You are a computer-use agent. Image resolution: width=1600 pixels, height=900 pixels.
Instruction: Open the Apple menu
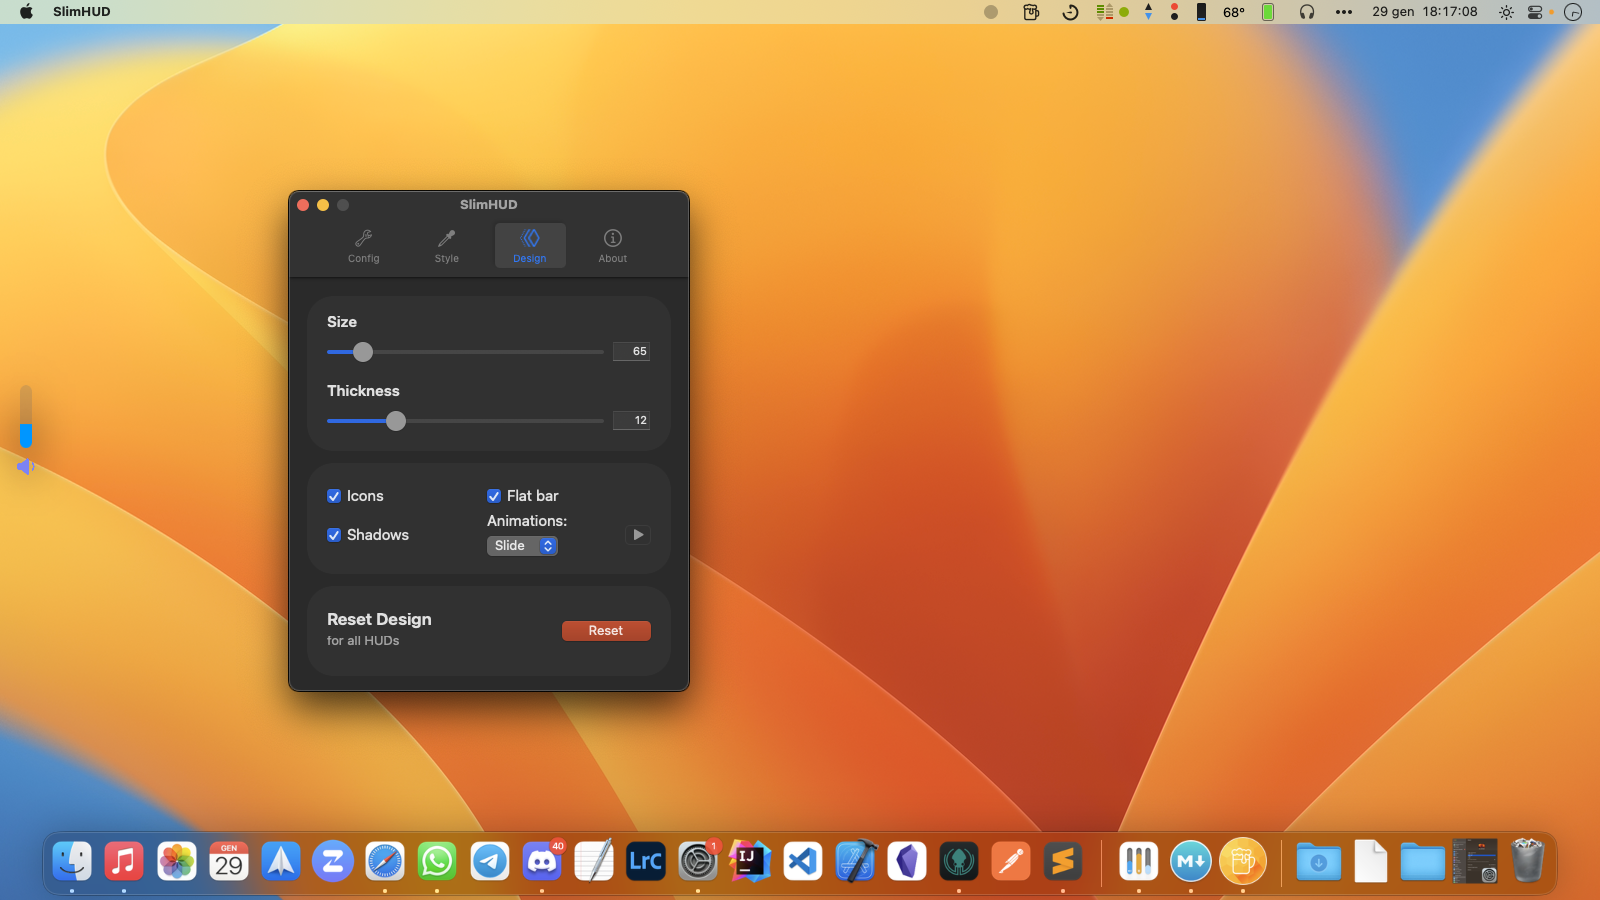point(26,12)
